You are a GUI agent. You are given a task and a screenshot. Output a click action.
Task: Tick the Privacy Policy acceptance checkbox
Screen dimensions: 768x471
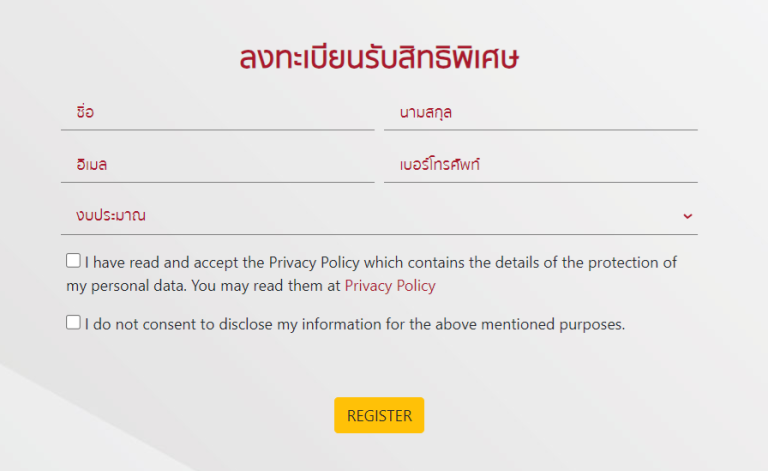[x=73, y=260]
